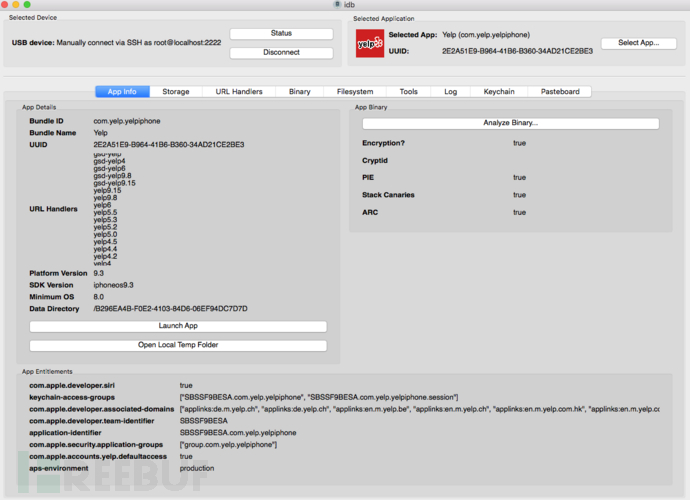Show the Log tab

[x=451, y=92]
